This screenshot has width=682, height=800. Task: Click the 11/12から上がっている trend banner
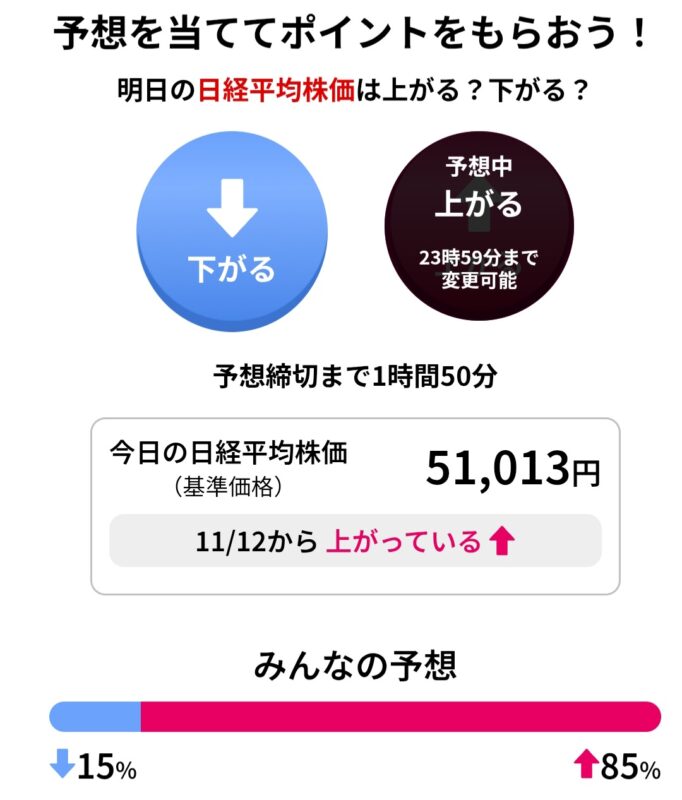(355, 541)
